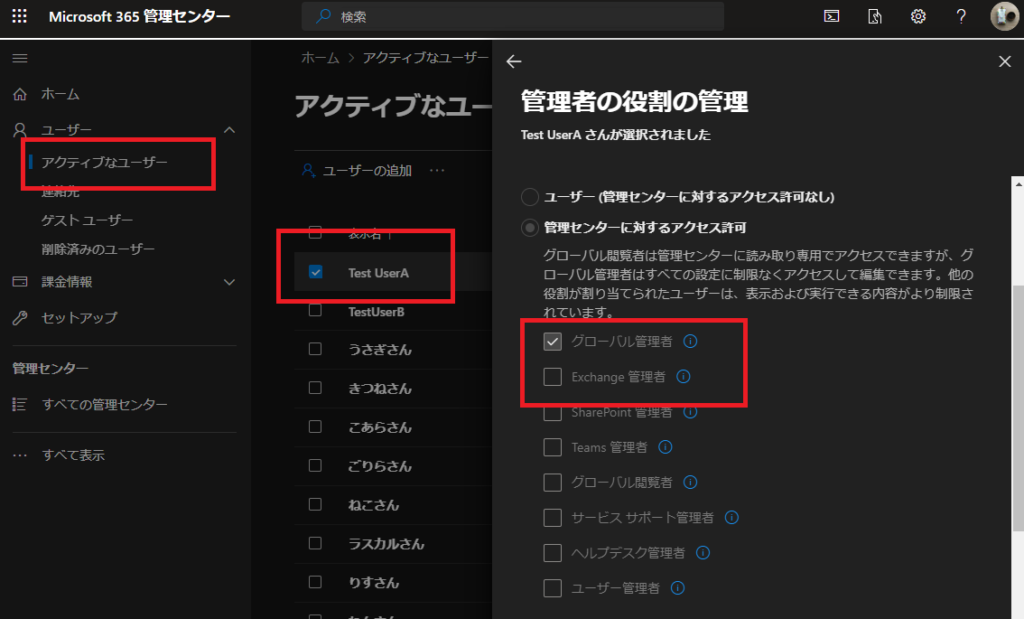1024x619 pixels.
Task: Select the ラスカルさん row checkbox
Action: 315,543
